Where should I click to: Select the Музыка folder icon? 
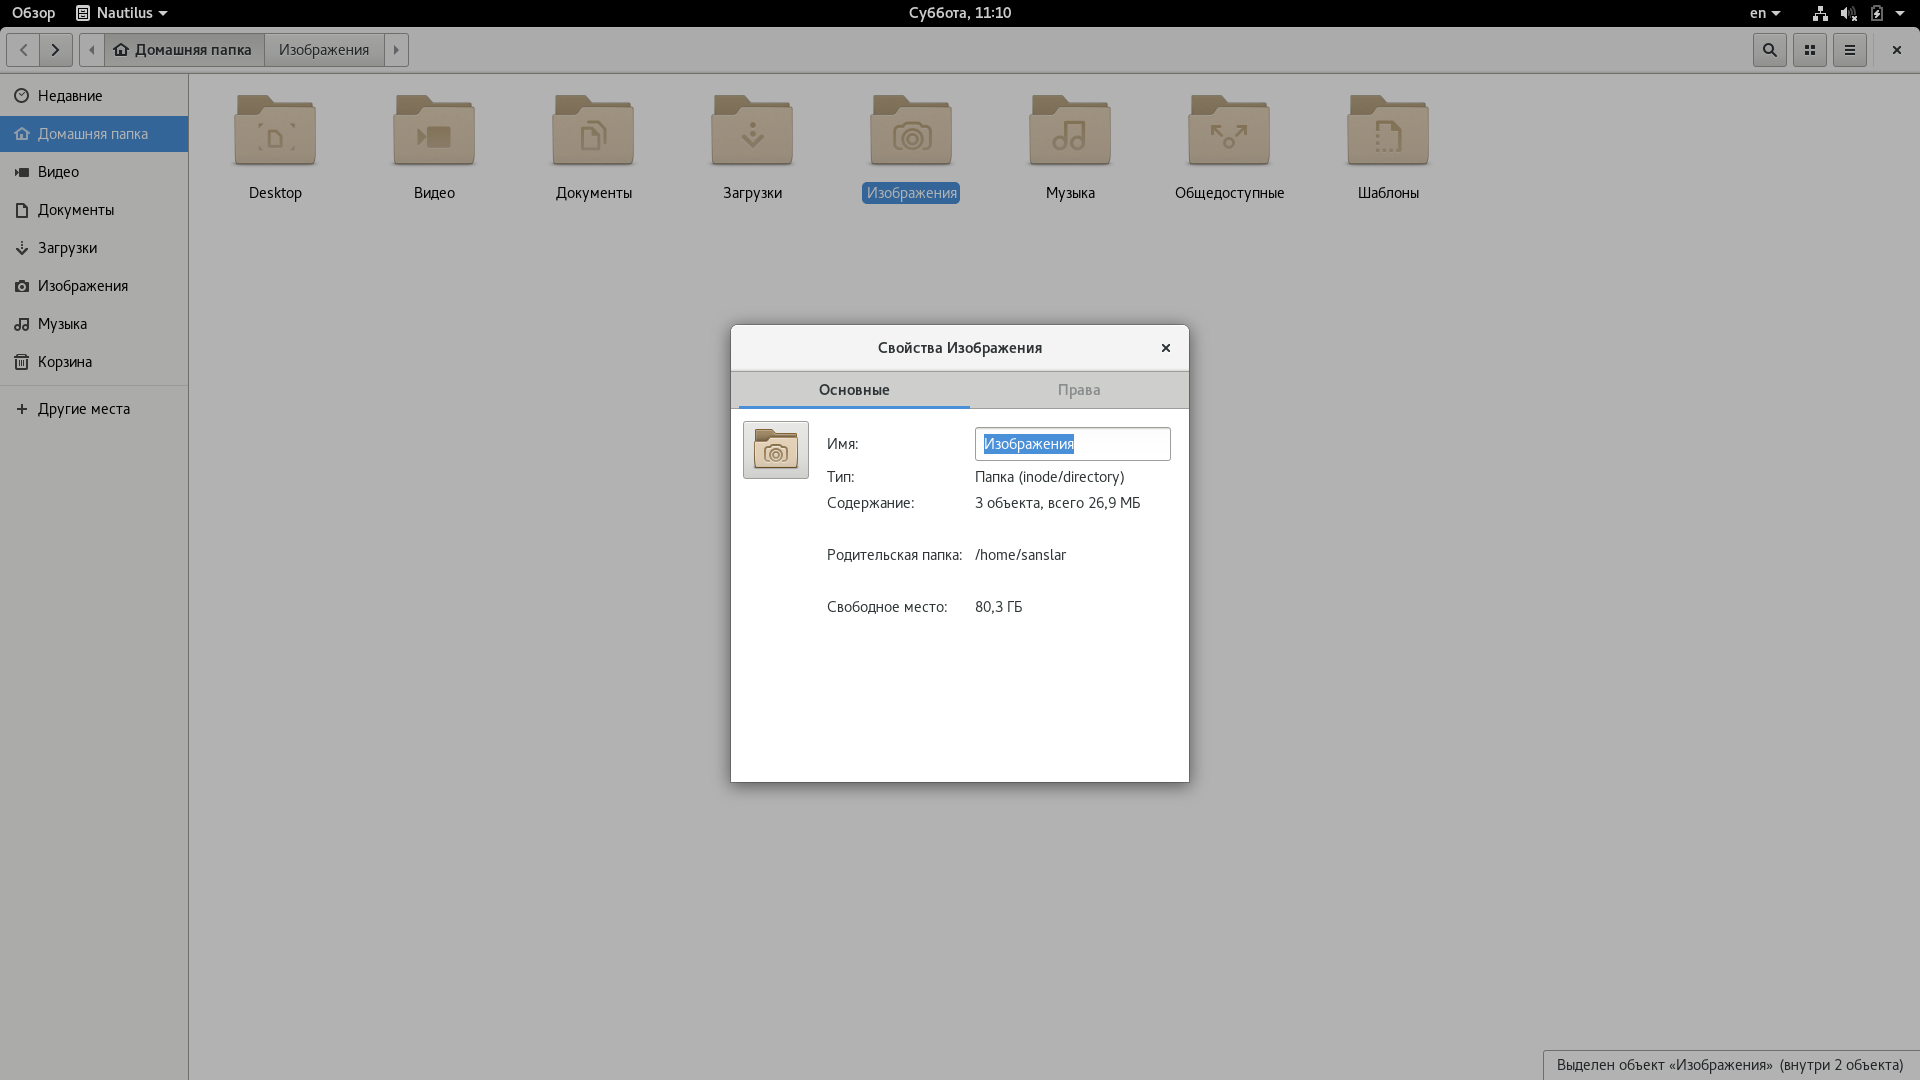tap(1070, 131)
